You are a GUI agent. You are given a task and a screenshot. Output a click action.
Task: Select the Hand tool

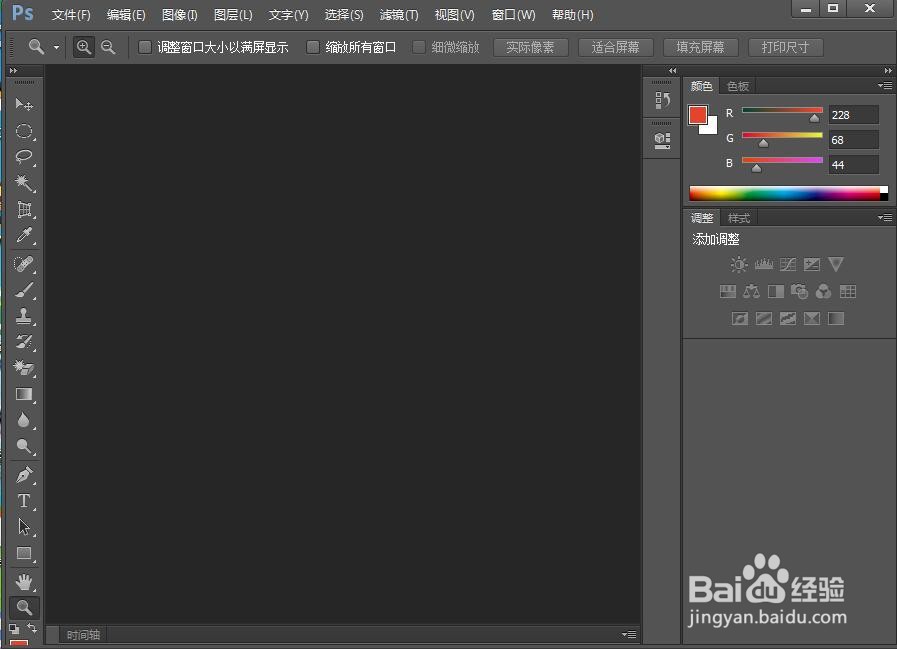24,583
